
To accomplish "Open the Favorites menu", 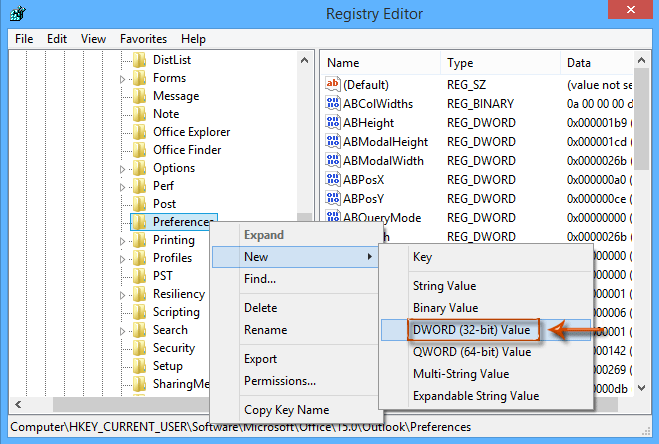I will click(143, 39).
